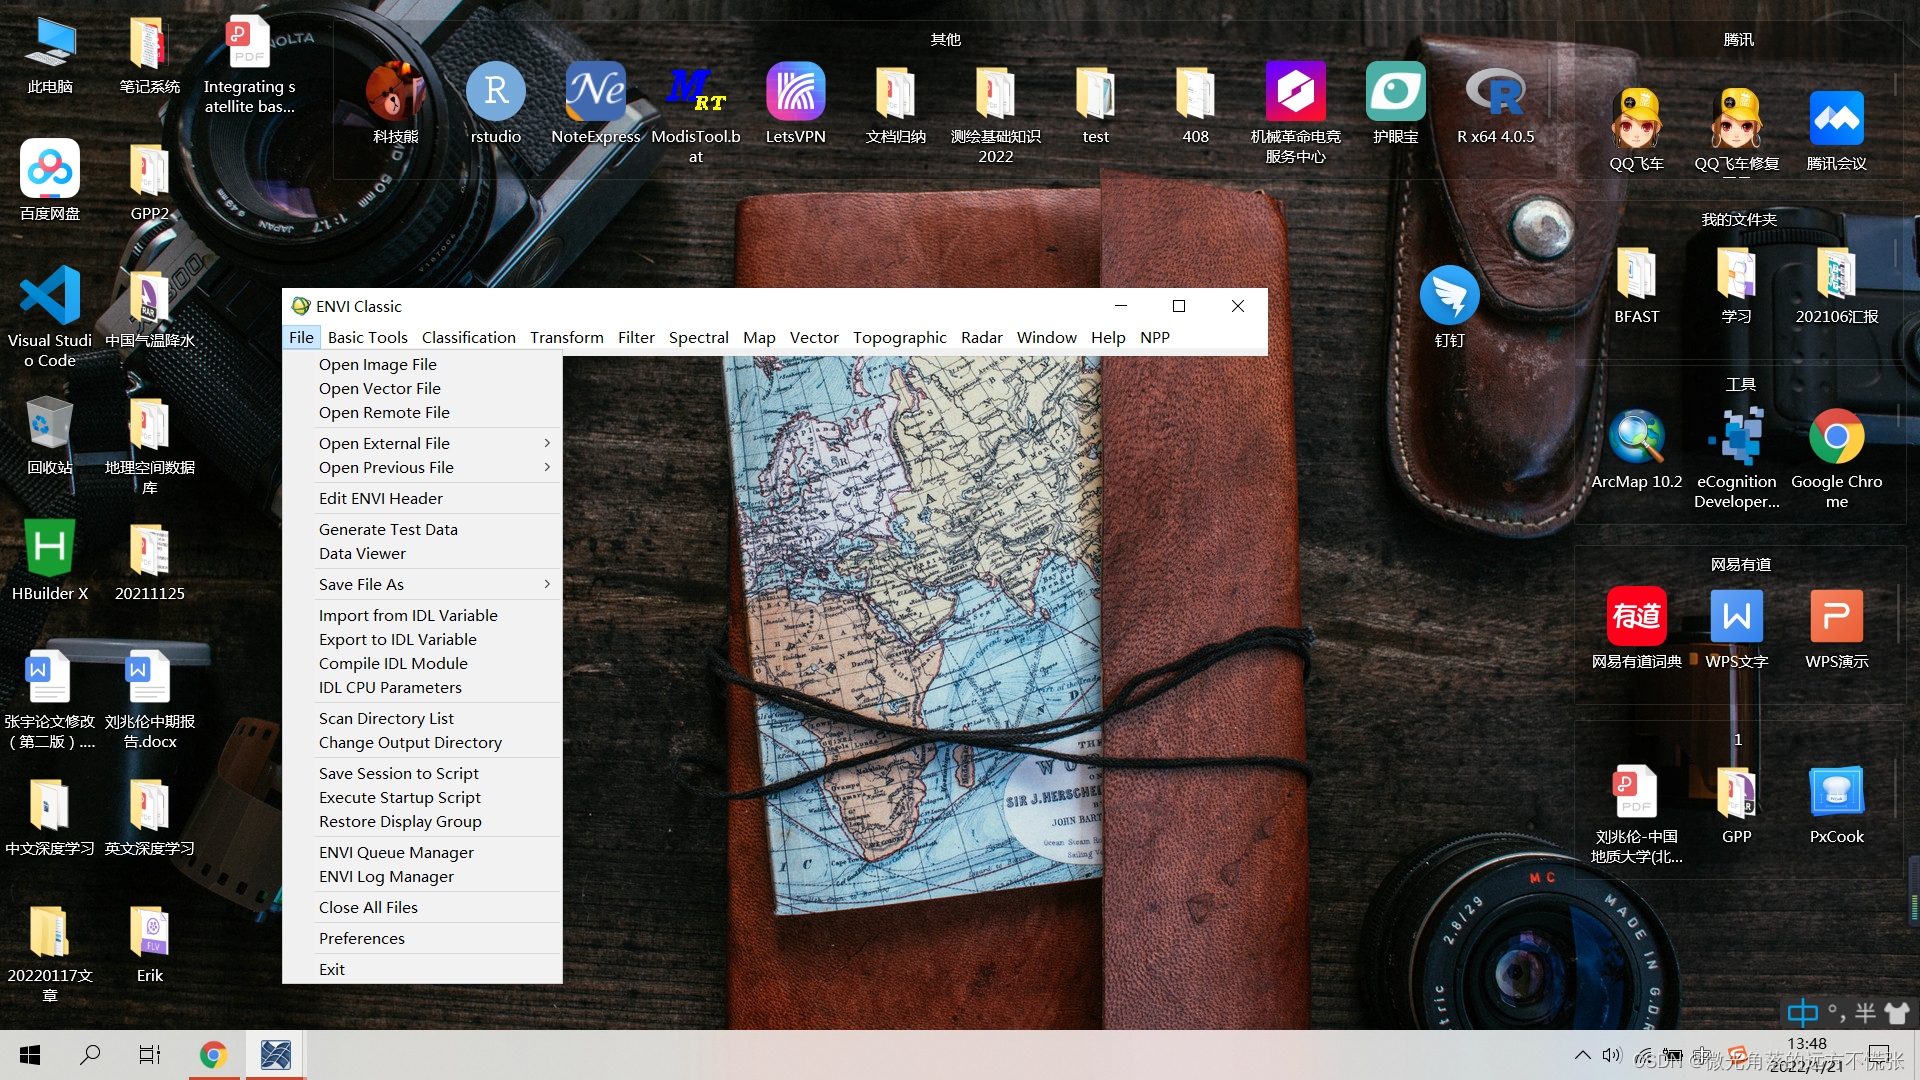Click the ENVI taskbar icon
1920x1080 pixels.
click(275, 1055)
